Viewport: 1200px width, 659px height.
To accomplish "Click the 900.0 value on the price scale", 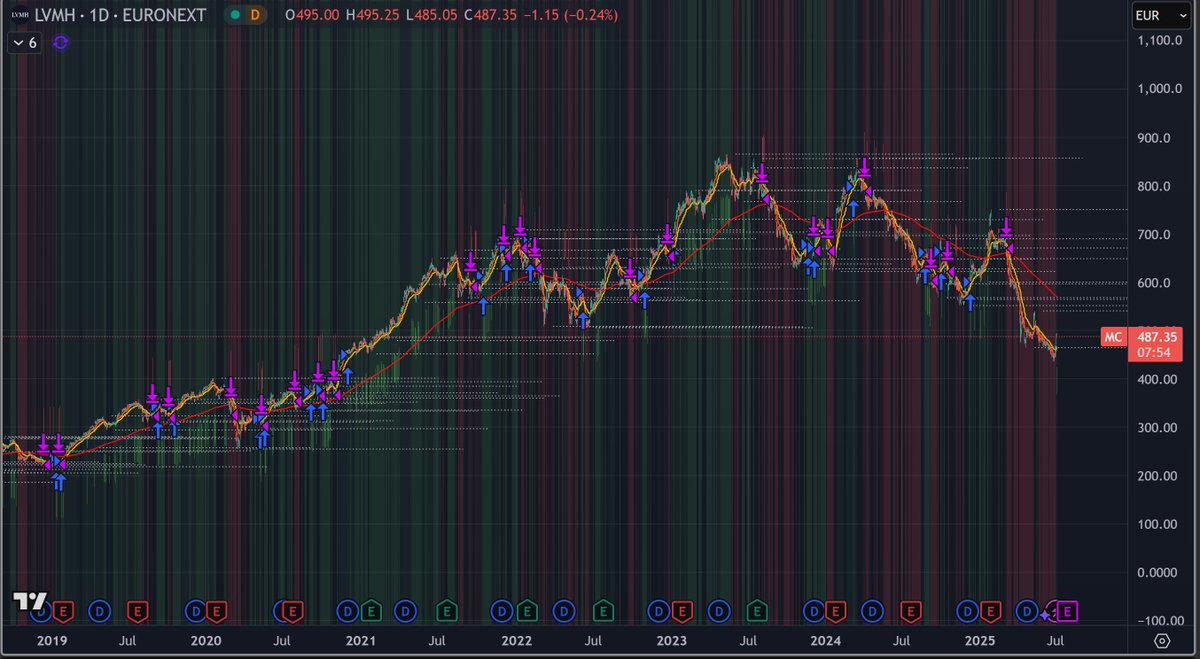I will point(1153,138).
